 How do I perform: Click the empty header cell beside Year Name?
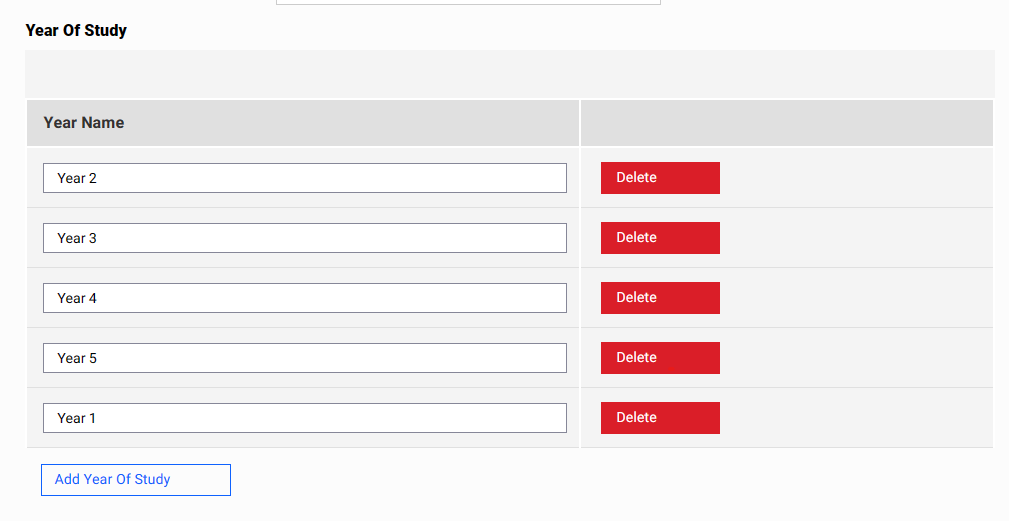tap(786, 123)
